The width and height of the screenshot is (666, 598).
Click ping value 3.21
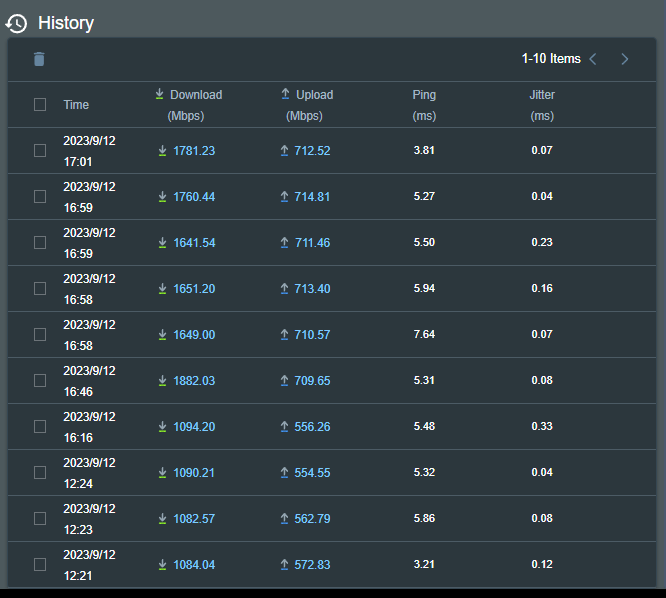(x=424, y=564)
